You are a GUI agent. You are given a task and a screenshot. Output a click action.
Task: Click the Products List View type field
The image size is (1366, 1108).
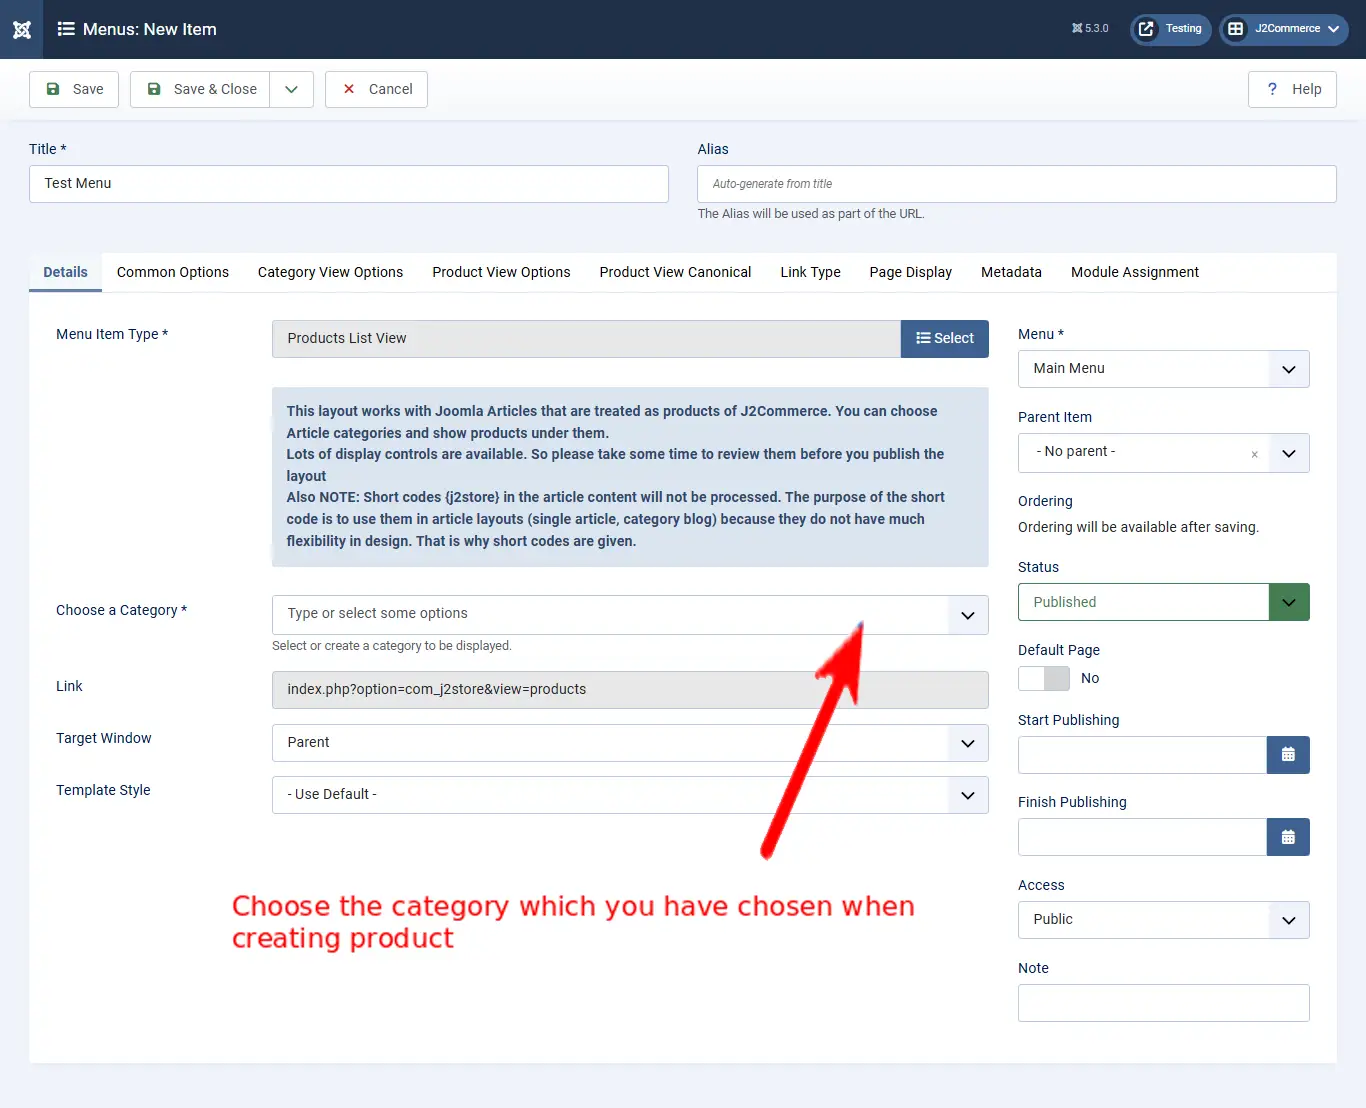point(586,339)
